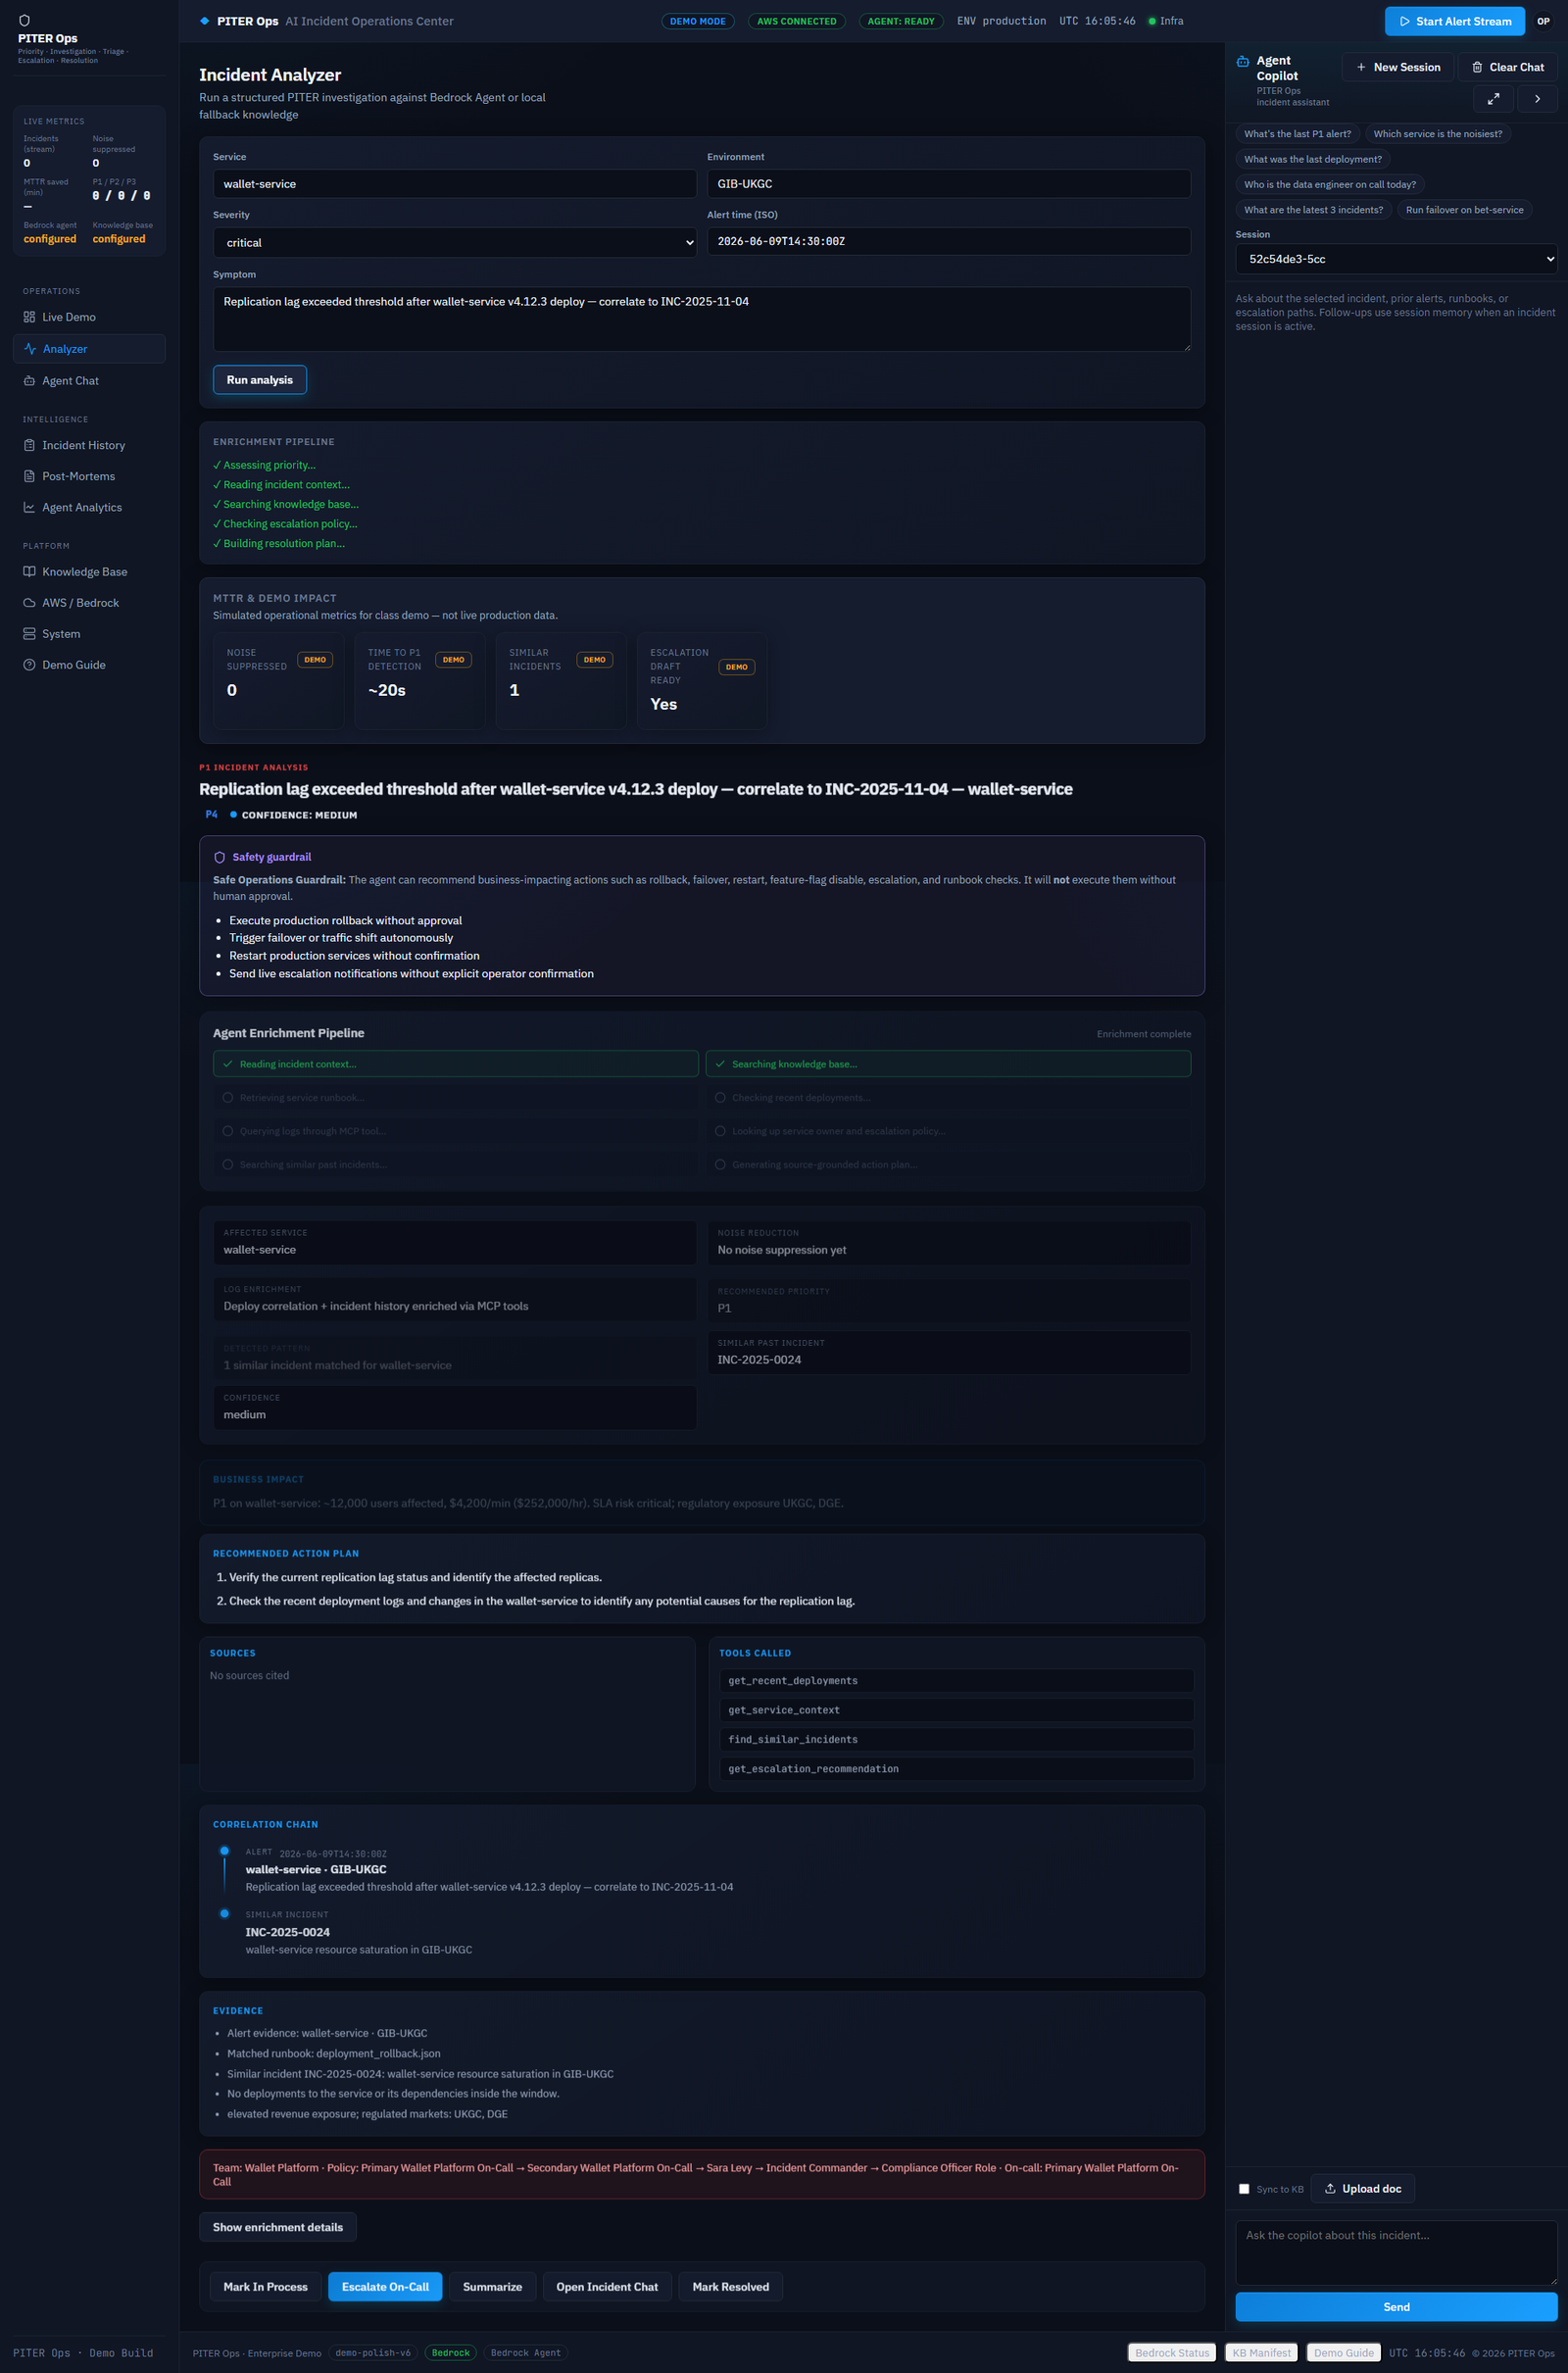Image resolution: width=1568 pixels, height=2373 pixels.
Task: Select Checking recent deployments step
Action: pyautogui.click(x=948, y=1098)
